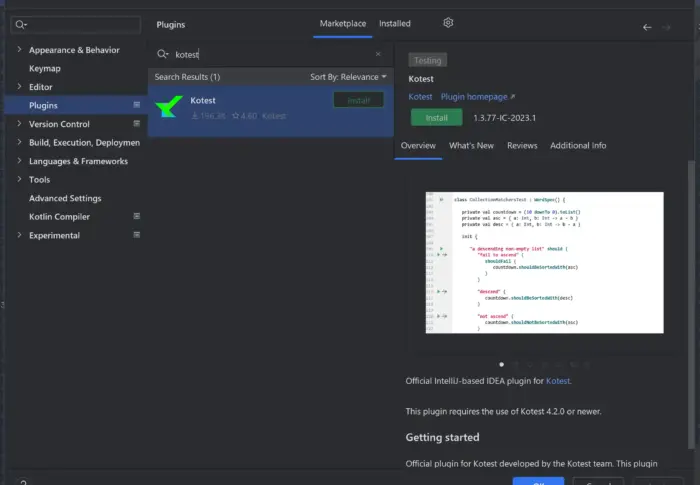Screen dimensions: 700x485
Task: Open the Overview tab
Action: (x=418, y=146)
